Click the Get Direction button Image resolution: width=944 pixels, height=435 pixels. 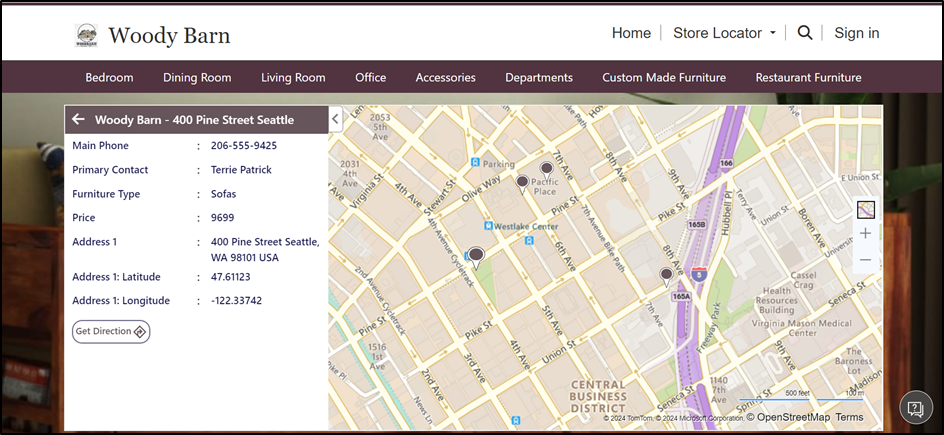[x=111, y=331]
